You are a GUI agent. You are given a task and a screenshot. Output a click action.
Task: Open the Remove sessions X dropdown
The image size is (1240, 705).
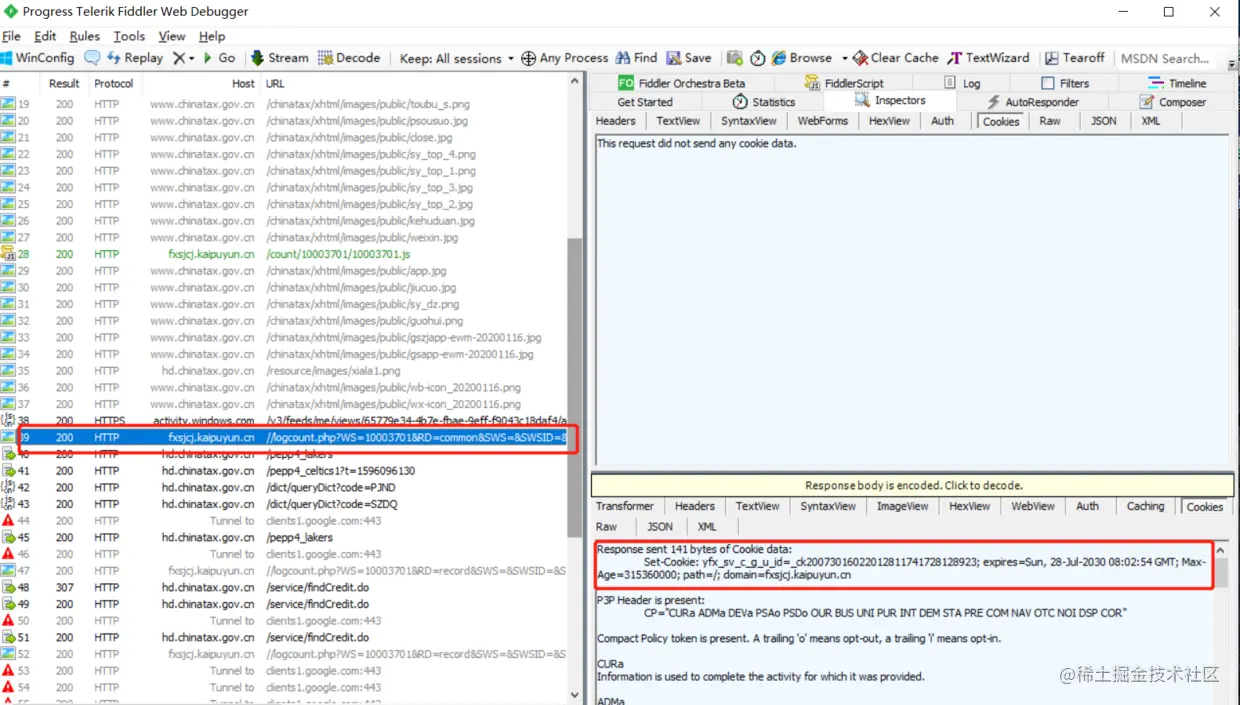point(184,58)
